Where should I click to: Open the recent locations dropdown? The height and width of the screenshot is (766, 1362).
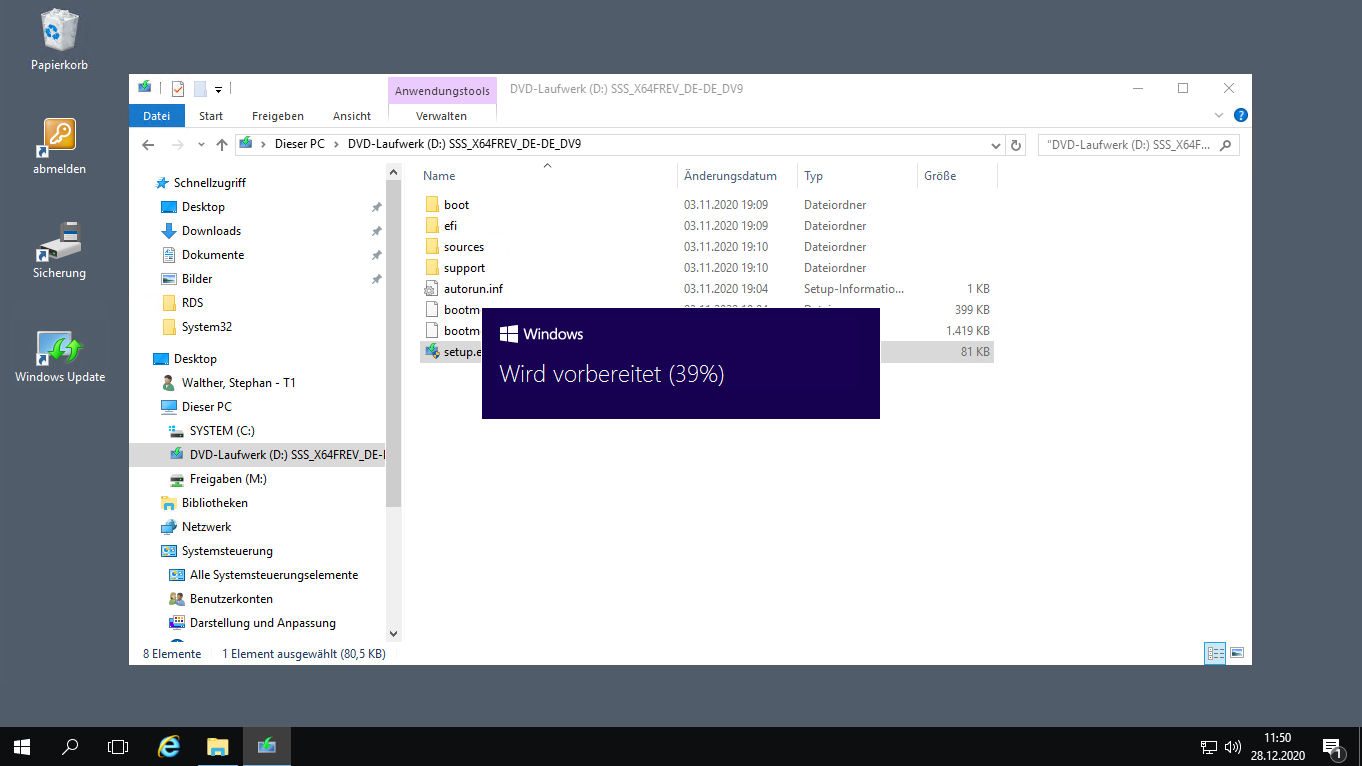pyautogui.click(x=201, y=145)
